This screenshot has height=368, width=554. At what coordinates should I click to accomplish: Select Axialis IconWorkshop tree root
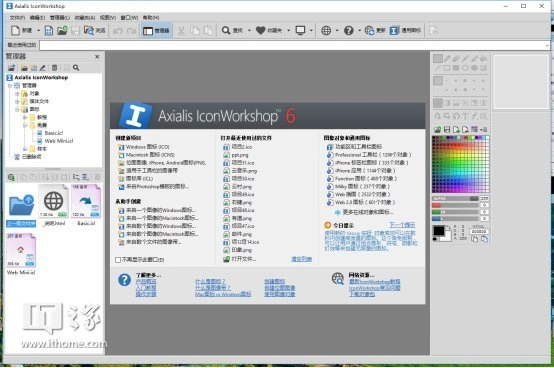(37, 77)
